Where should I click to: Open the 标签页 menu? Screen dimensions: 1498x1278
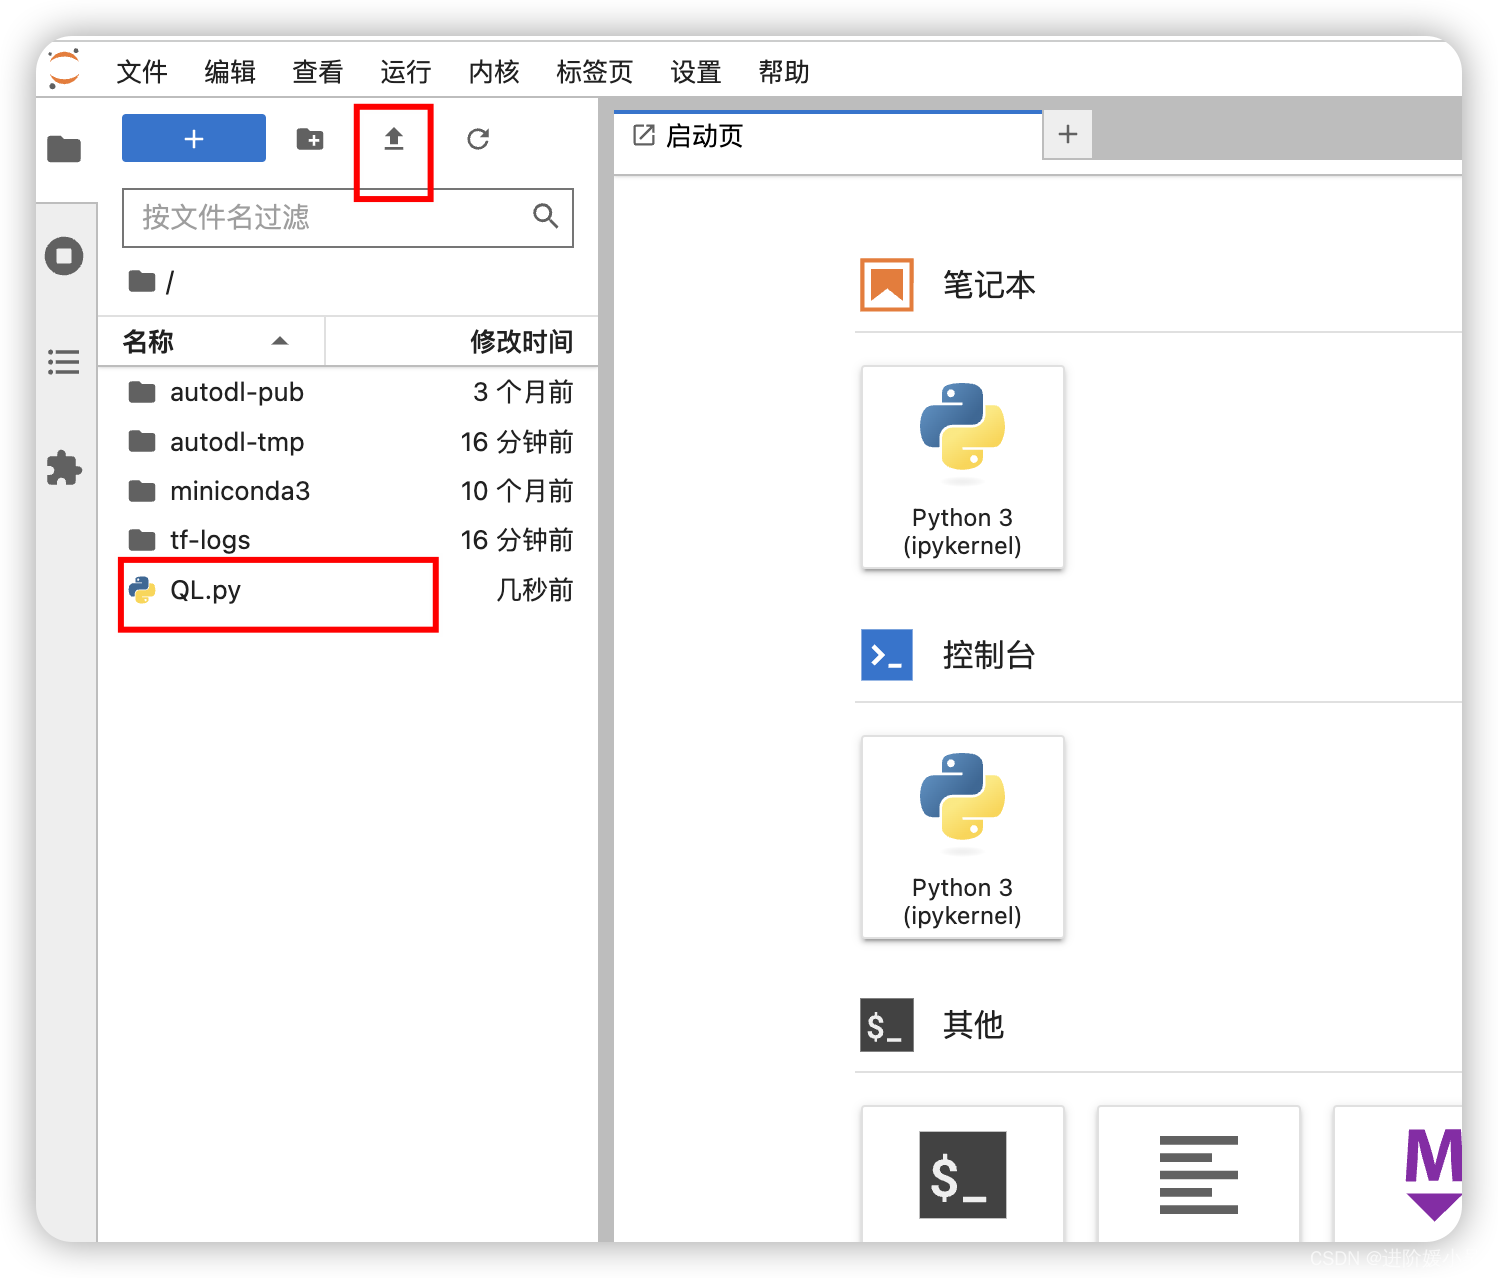[x=595, y=72]
